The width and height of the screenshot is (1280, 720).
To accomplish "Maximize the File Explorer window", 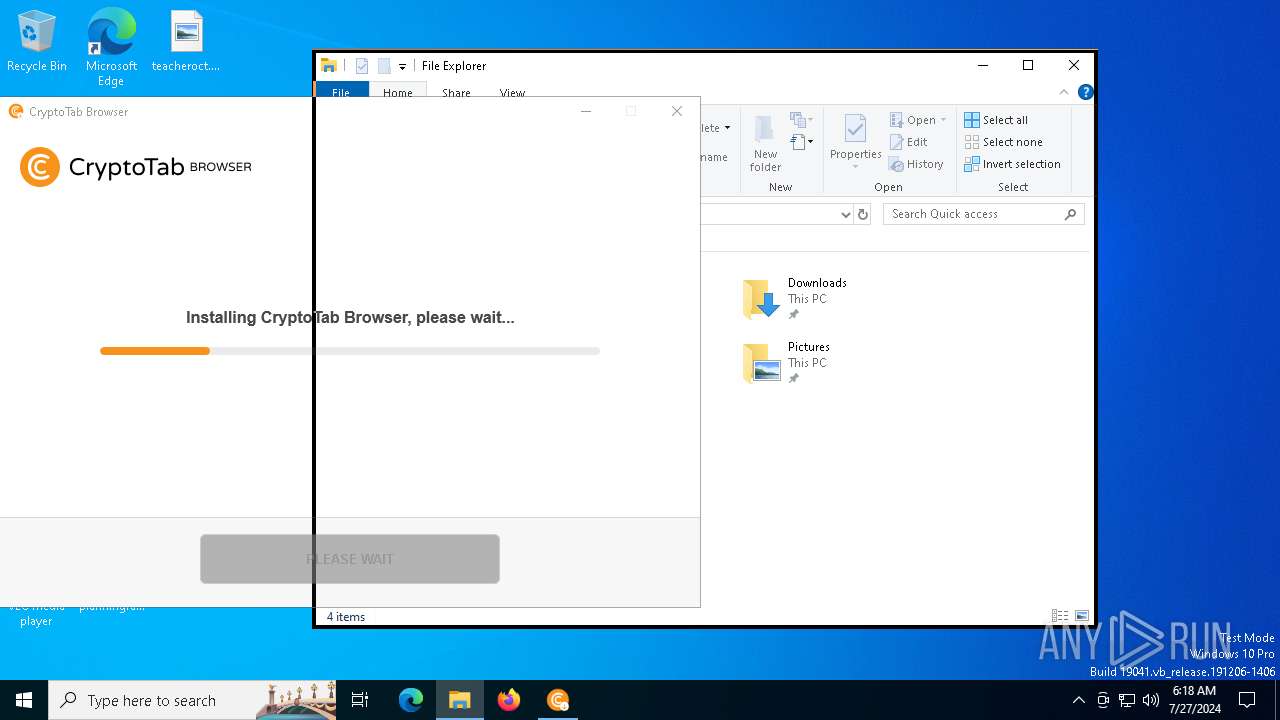I will click(x=1028, y=65).
